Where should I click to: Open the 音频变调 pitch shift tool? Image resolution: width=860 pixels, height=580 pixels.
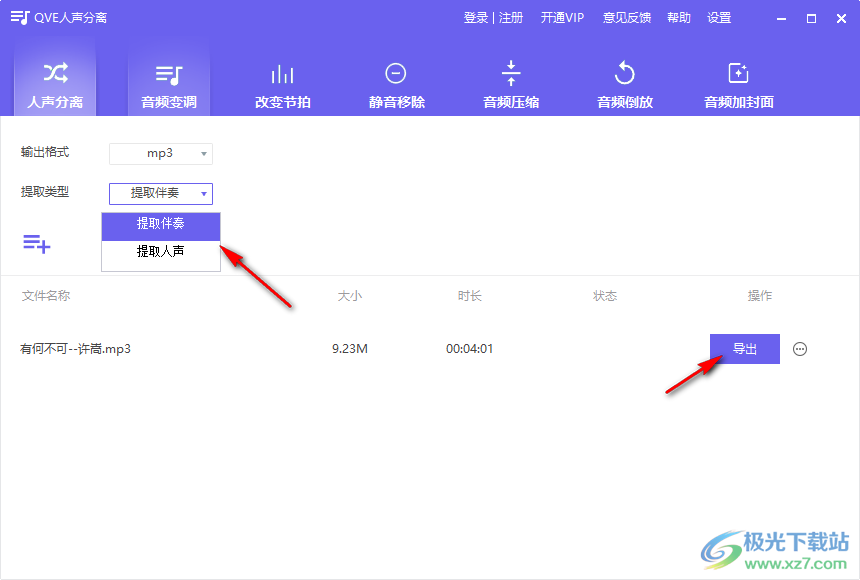[x=168, y=85]
